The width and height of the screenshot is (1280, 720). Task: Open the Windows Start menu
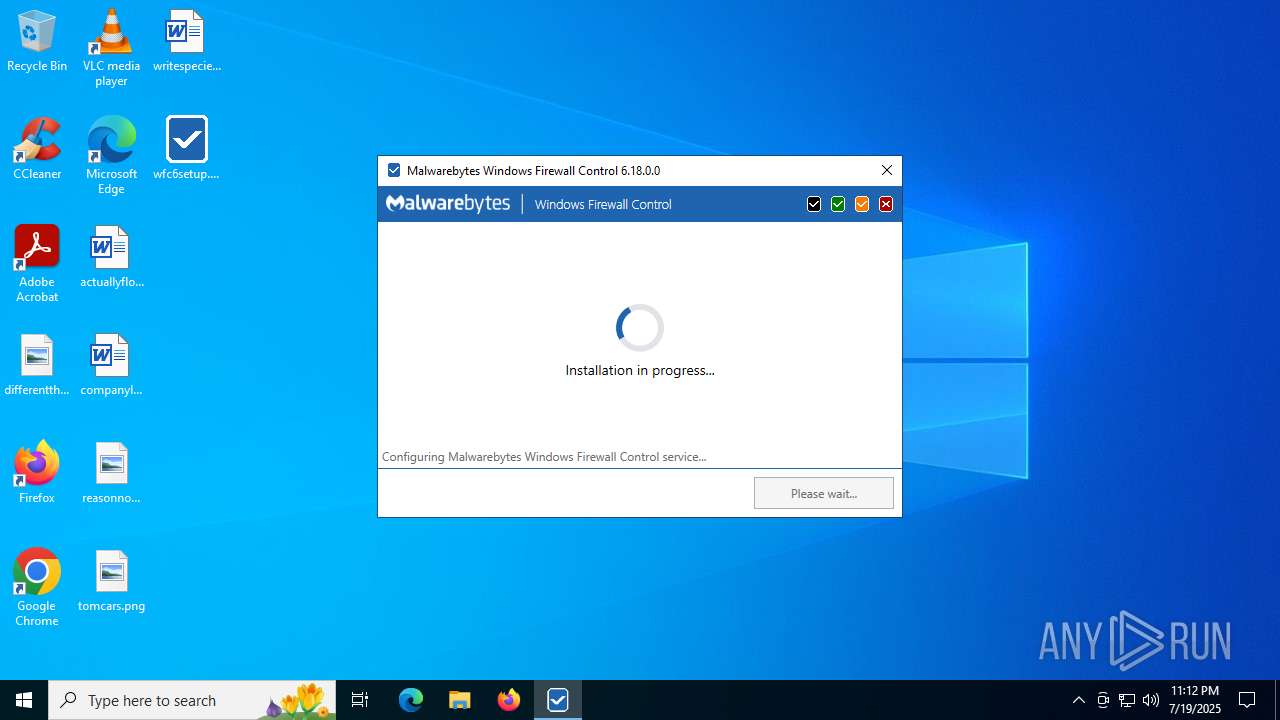click(x=24, y=700)
